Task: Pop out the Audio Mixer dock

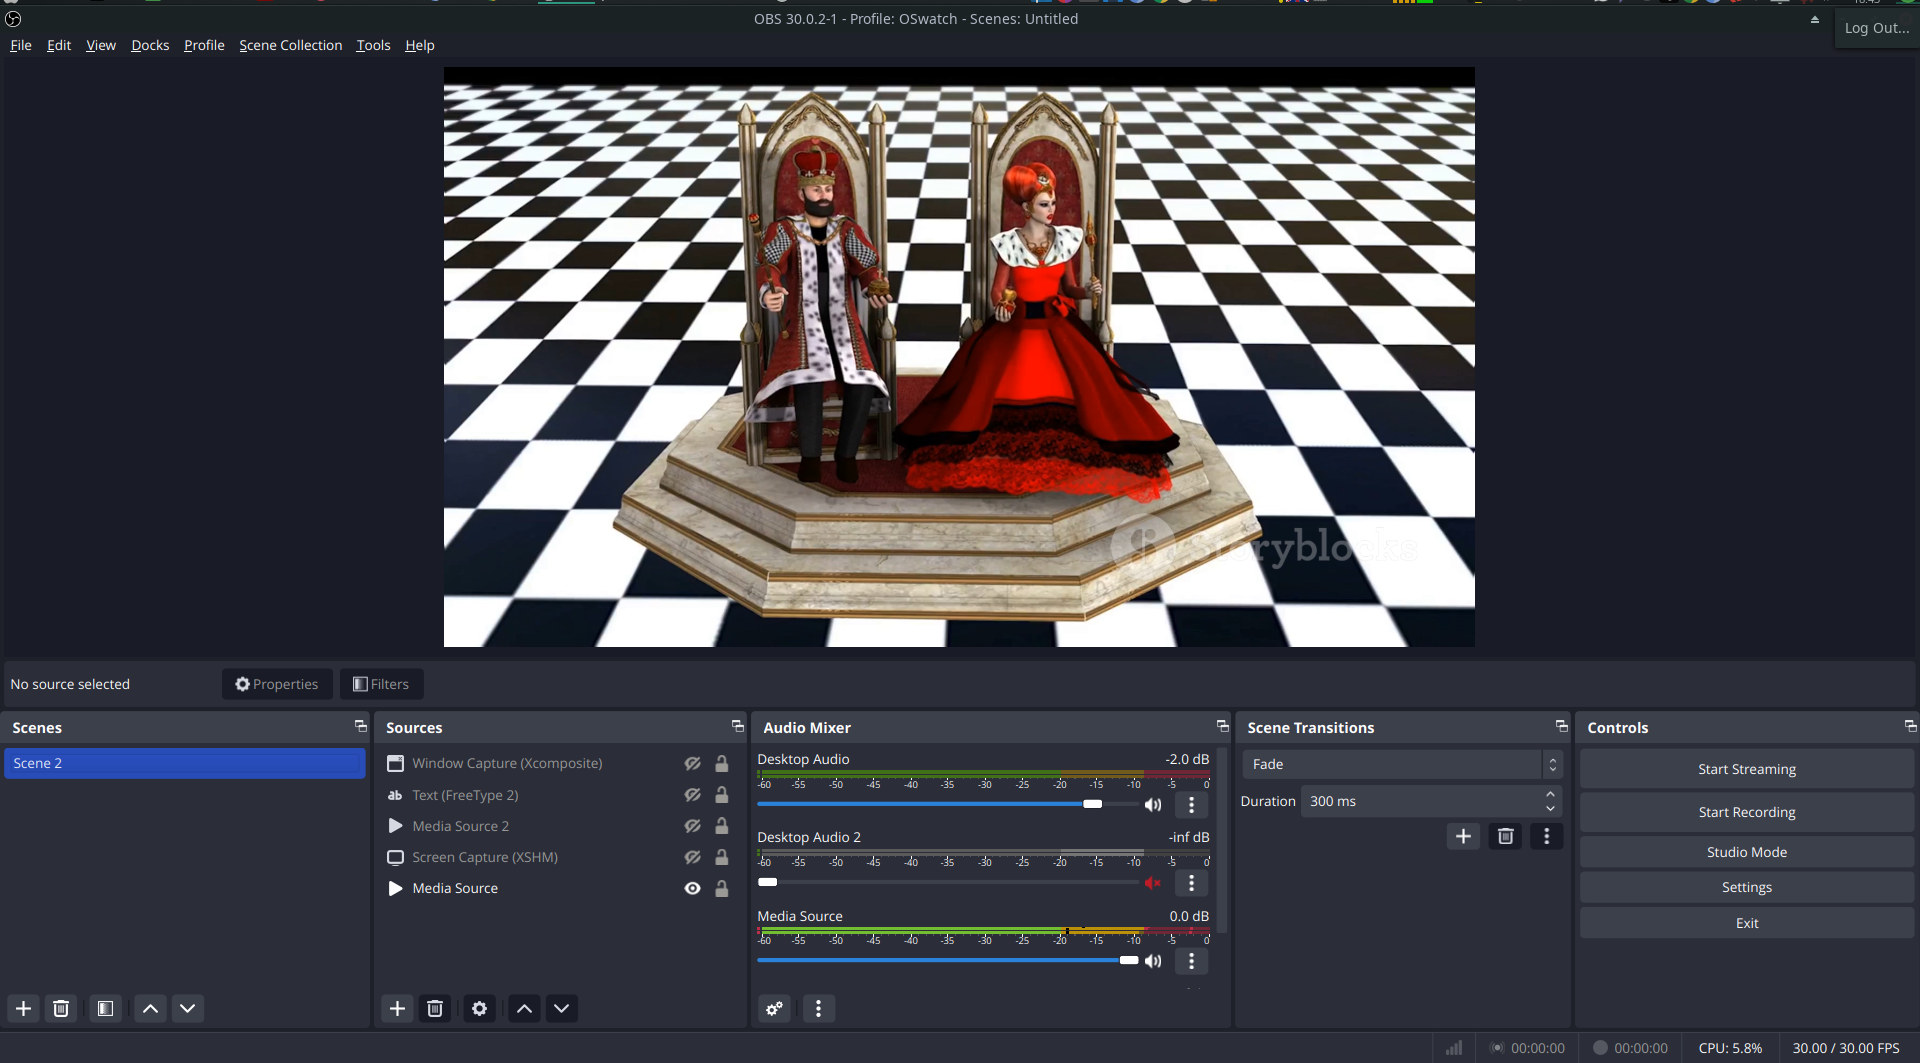Action: (x=1222, y=726)
